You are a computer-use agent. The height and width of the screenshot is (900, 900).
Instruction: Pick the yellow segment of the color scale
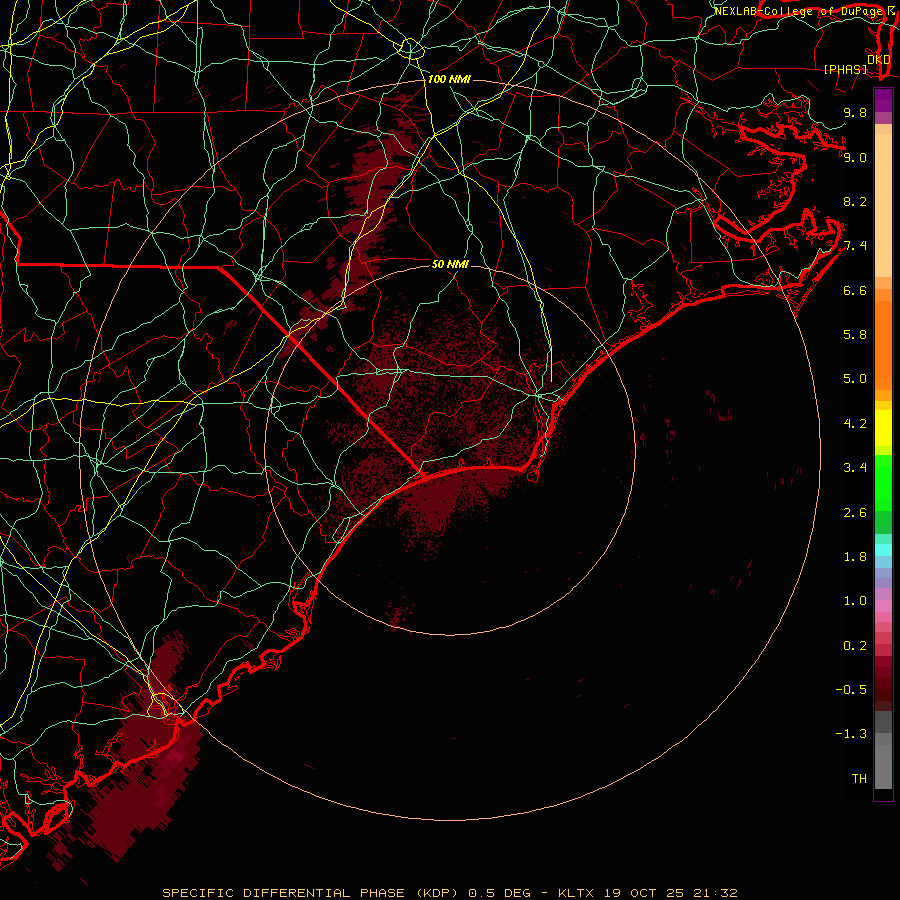(883, 428)
